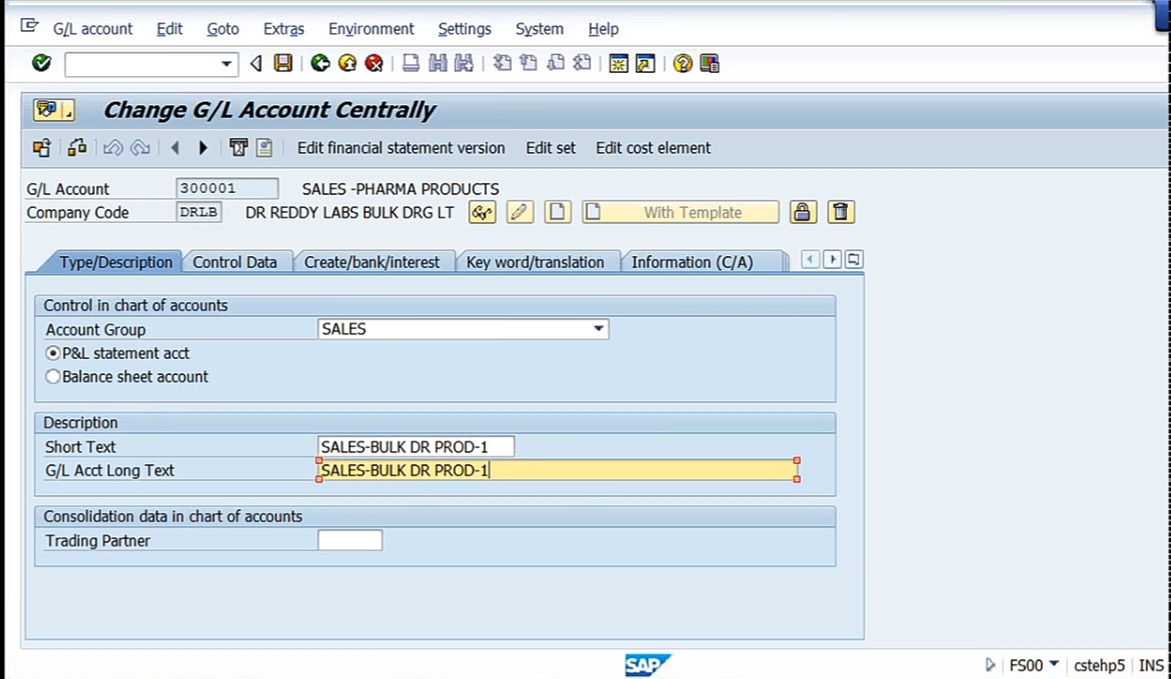Image resolution: width=1171 pixels, height=679 pixels.
Task: Go back with green Back arrow icon
Action: [320, 63]
